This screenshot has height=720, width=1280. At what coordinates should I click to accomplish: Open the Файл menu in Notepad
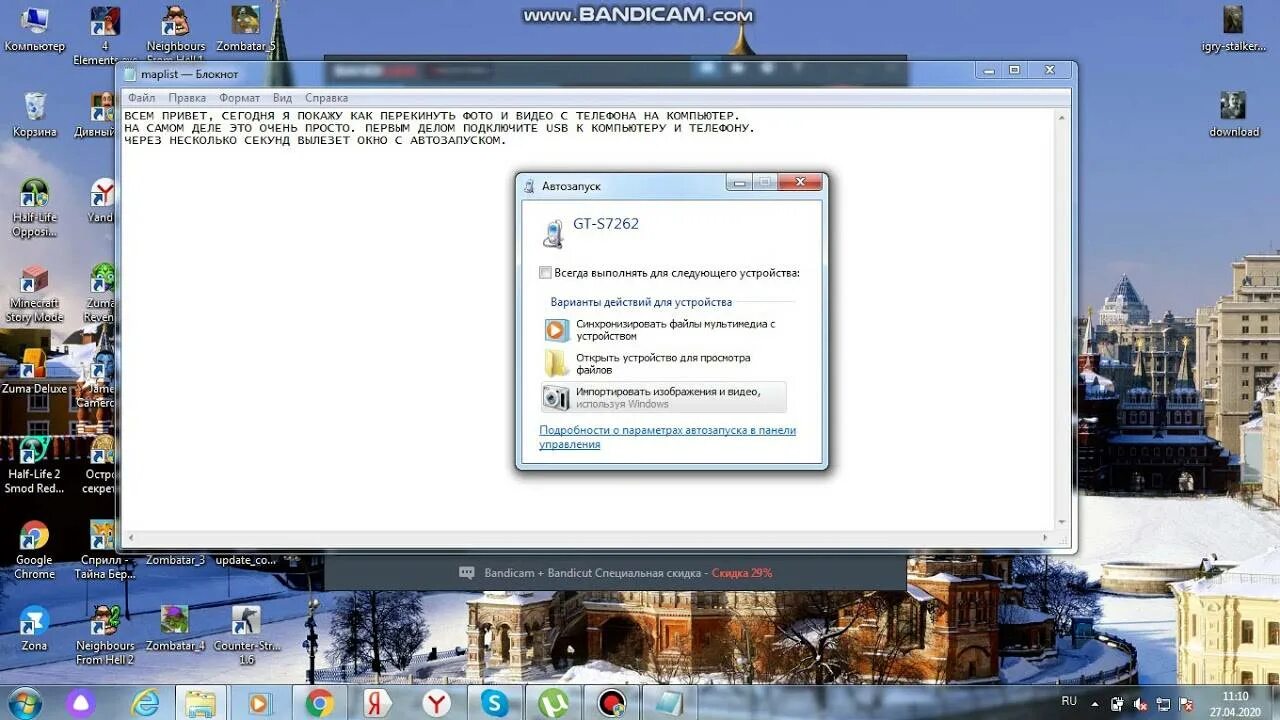tap(141, 98)
